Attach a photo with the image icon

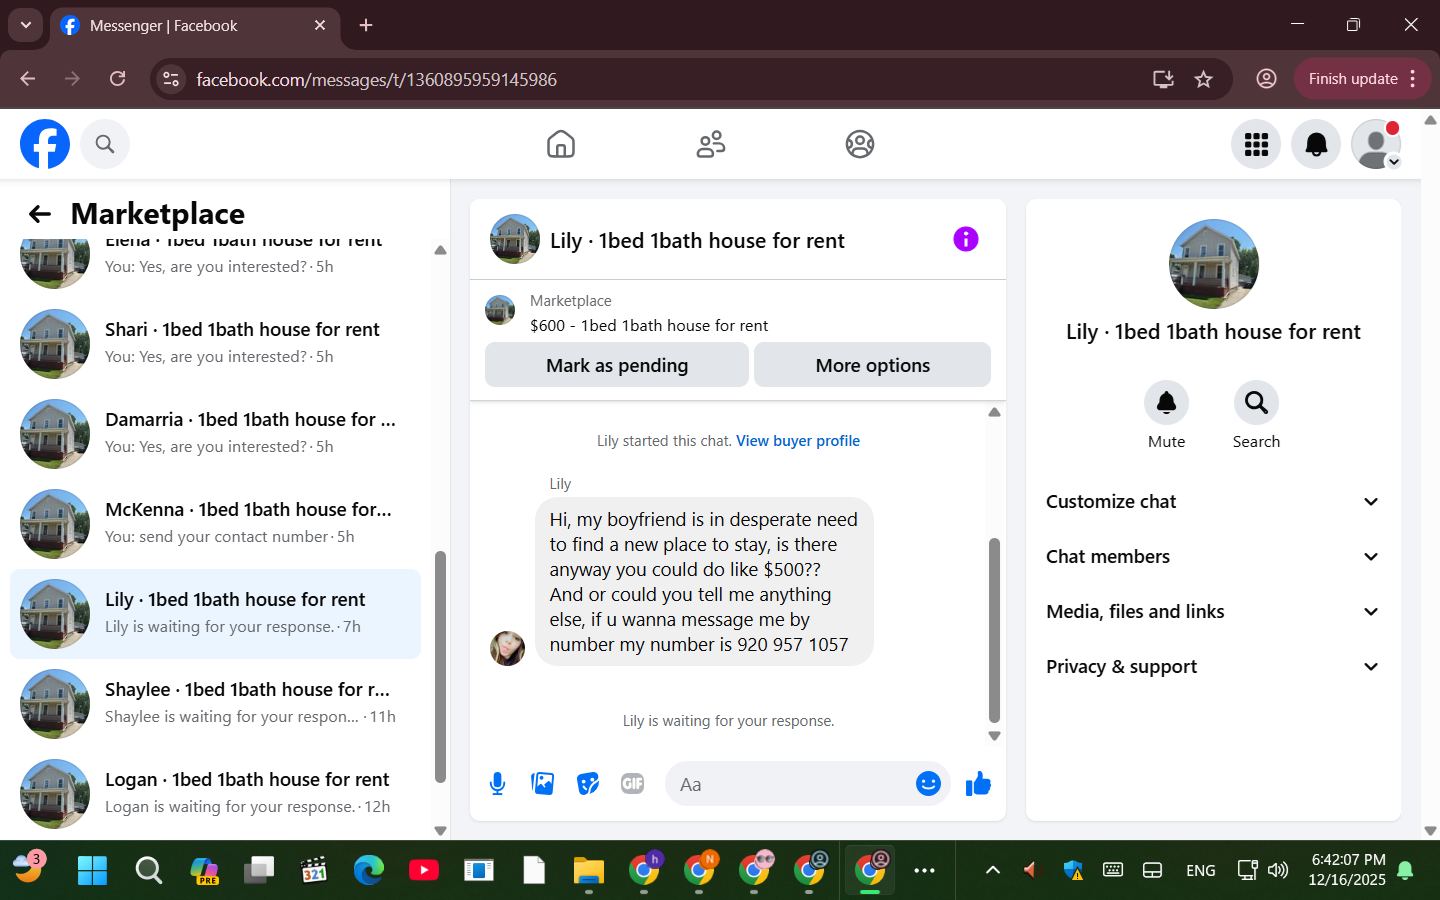pos(542,784)
